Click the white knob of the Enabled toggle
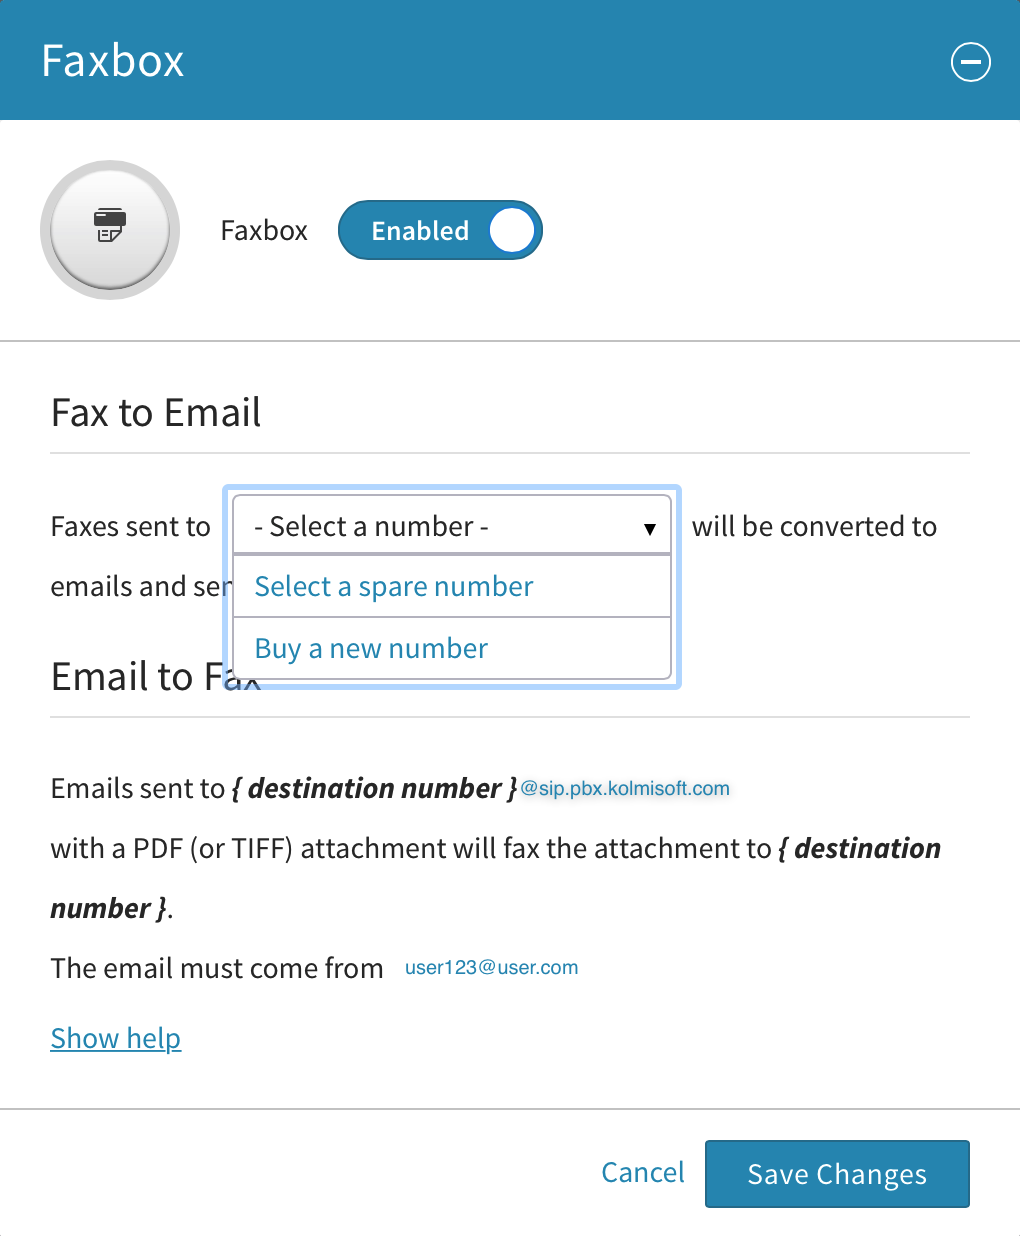1020x1236 pixels. (511, 231)
